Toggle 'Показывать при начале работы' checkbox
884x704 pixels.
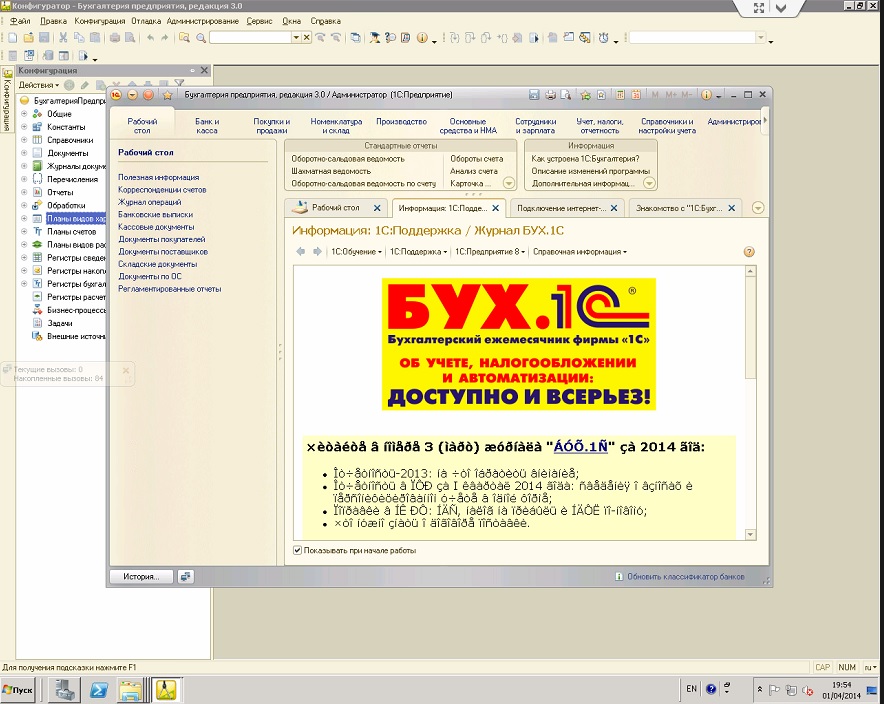tap(298, 550)
